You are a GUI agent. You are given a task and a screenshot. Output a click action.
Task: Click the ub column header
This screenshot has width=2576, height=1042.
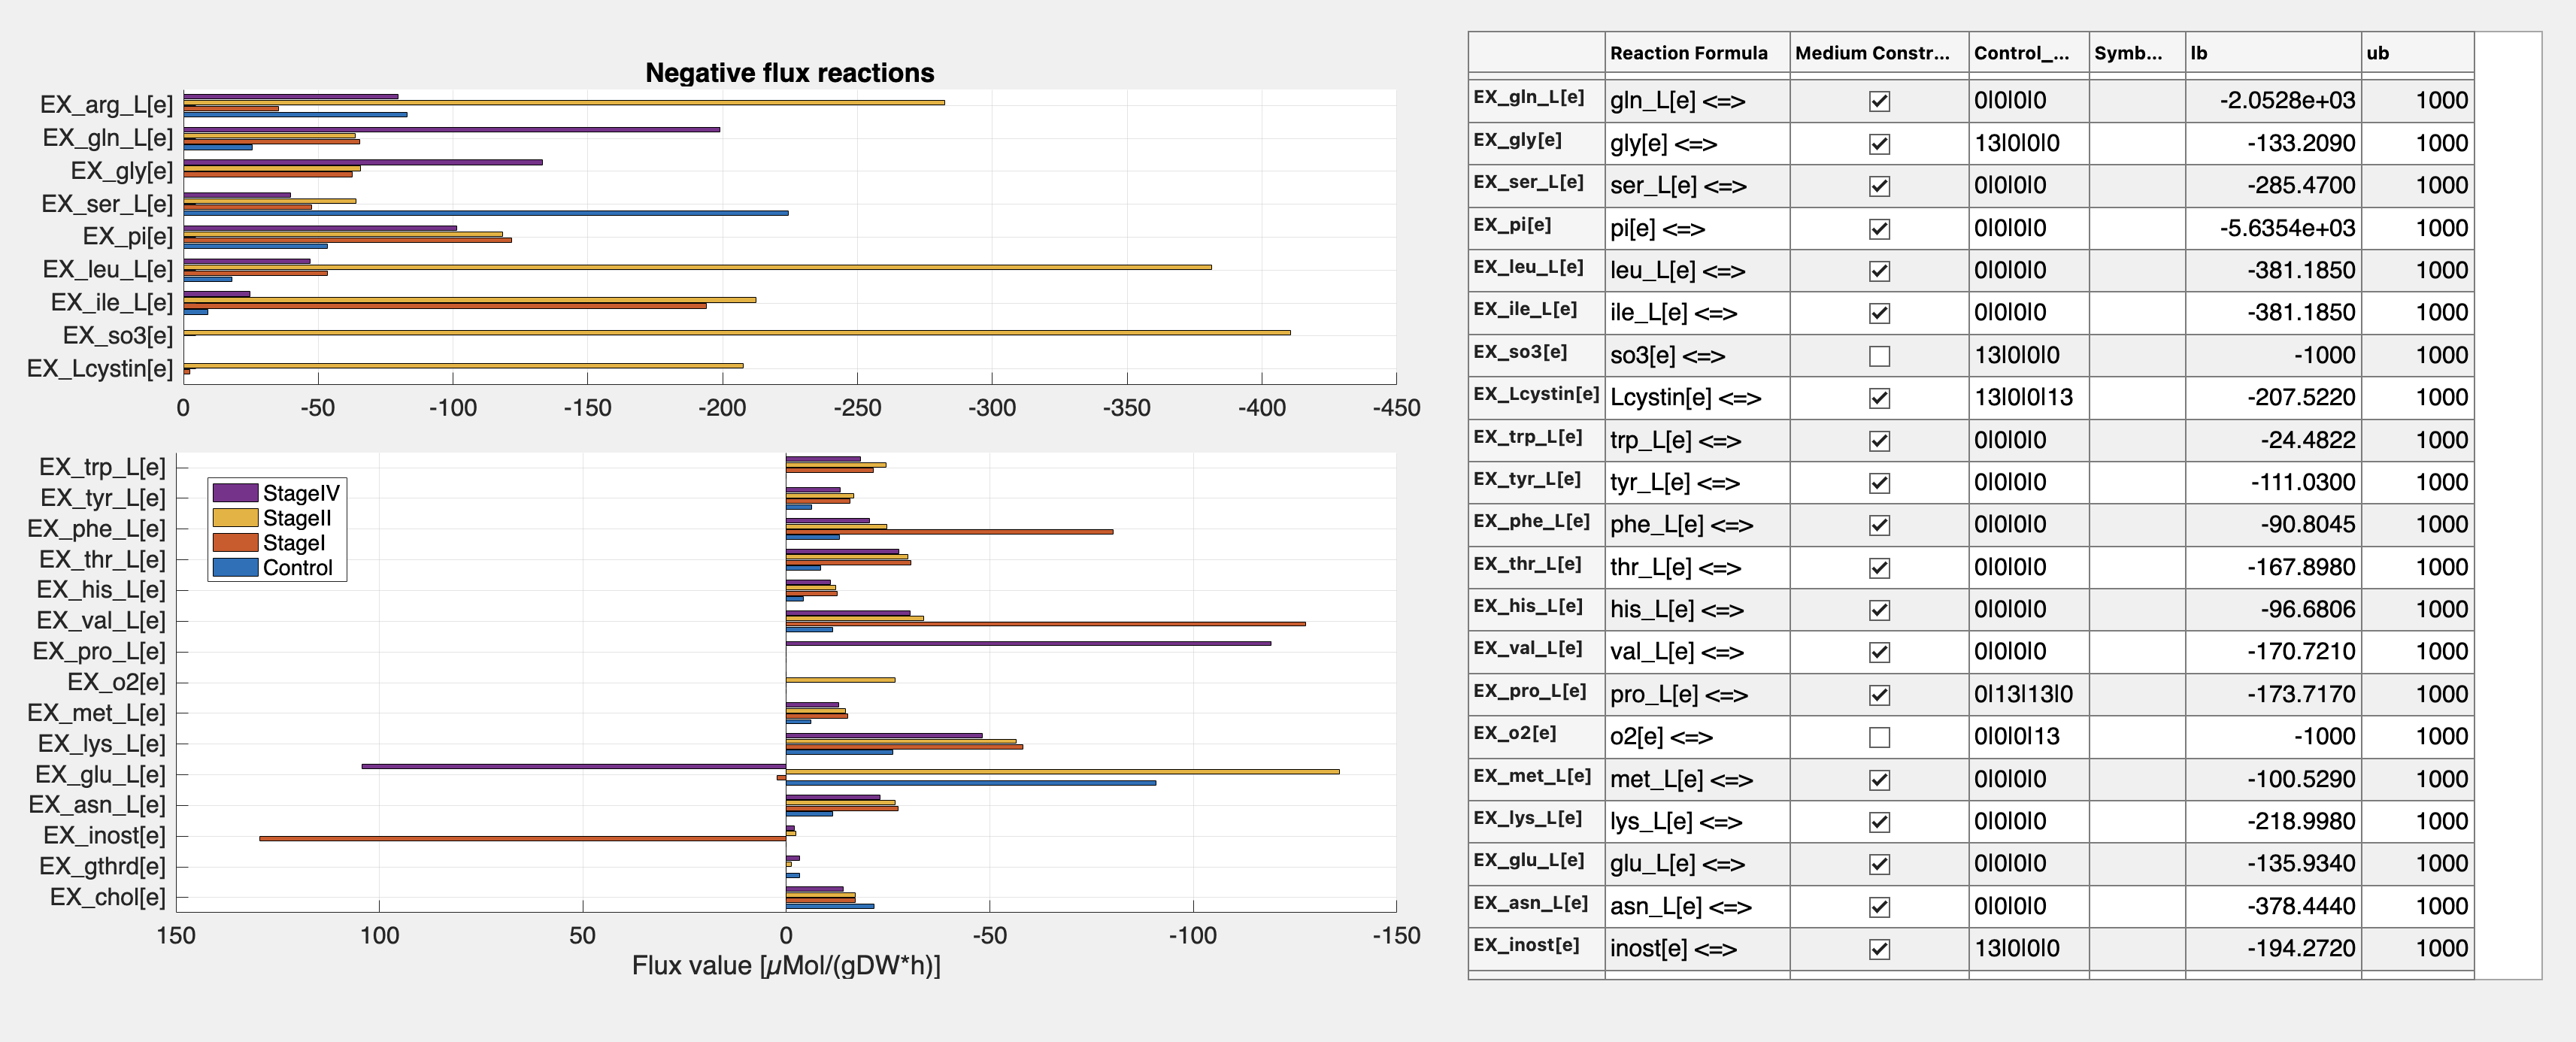click(2418, 53)
